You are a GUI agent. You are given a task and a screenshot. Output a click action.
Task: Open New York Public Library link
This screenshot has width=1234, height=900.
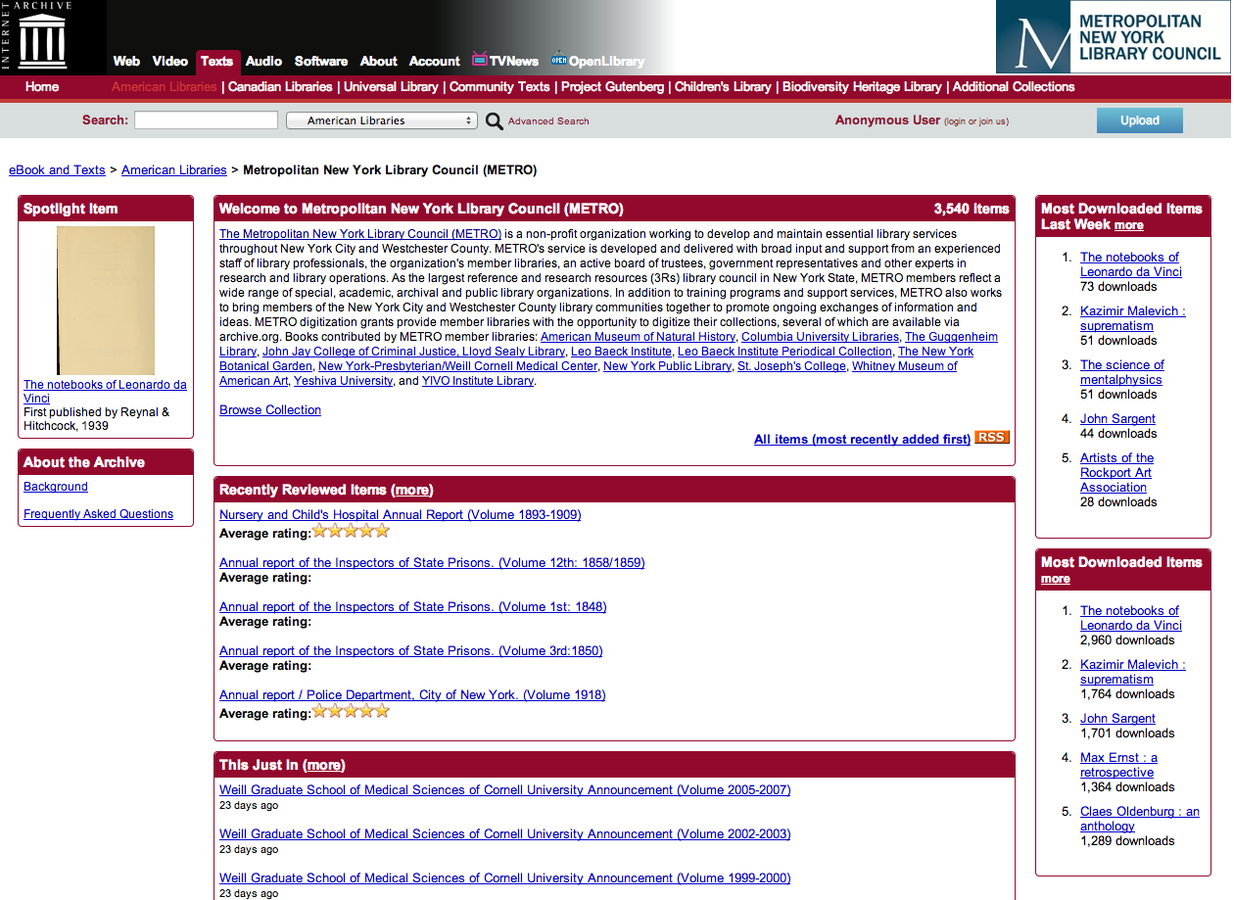point(667,366)
